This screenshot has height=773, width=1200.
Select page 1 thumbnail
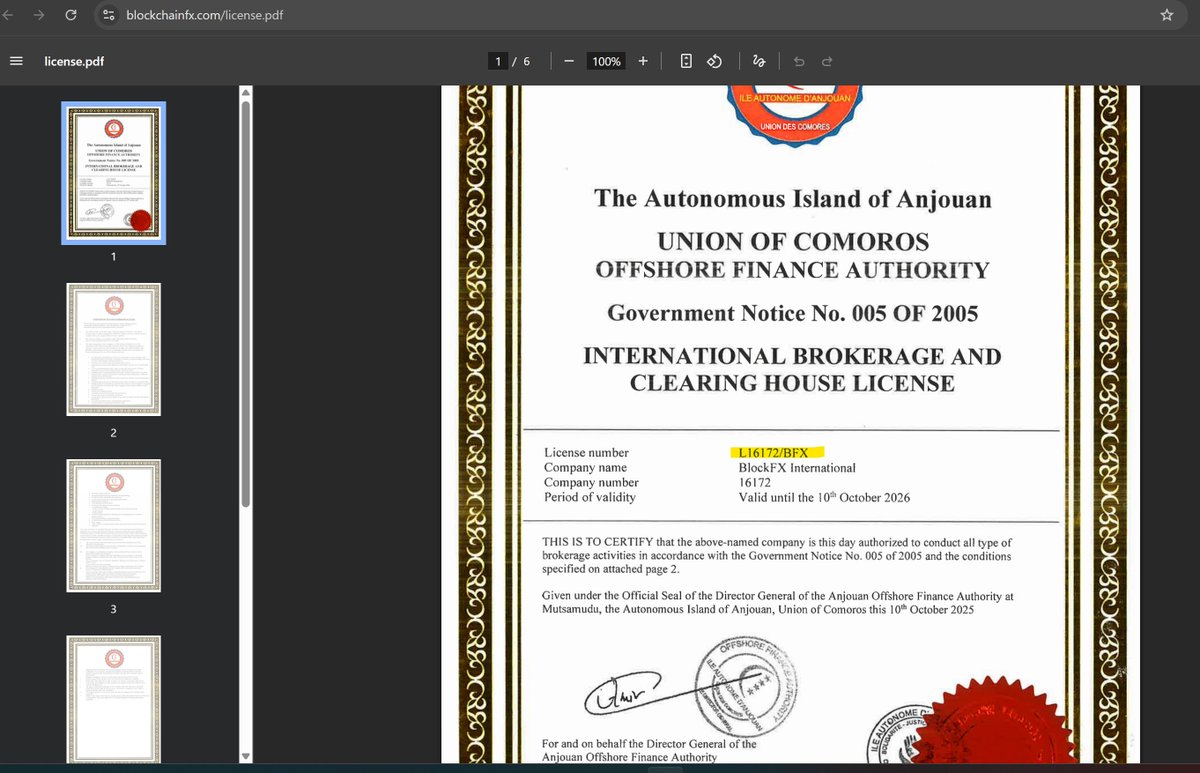pos(114,173)
